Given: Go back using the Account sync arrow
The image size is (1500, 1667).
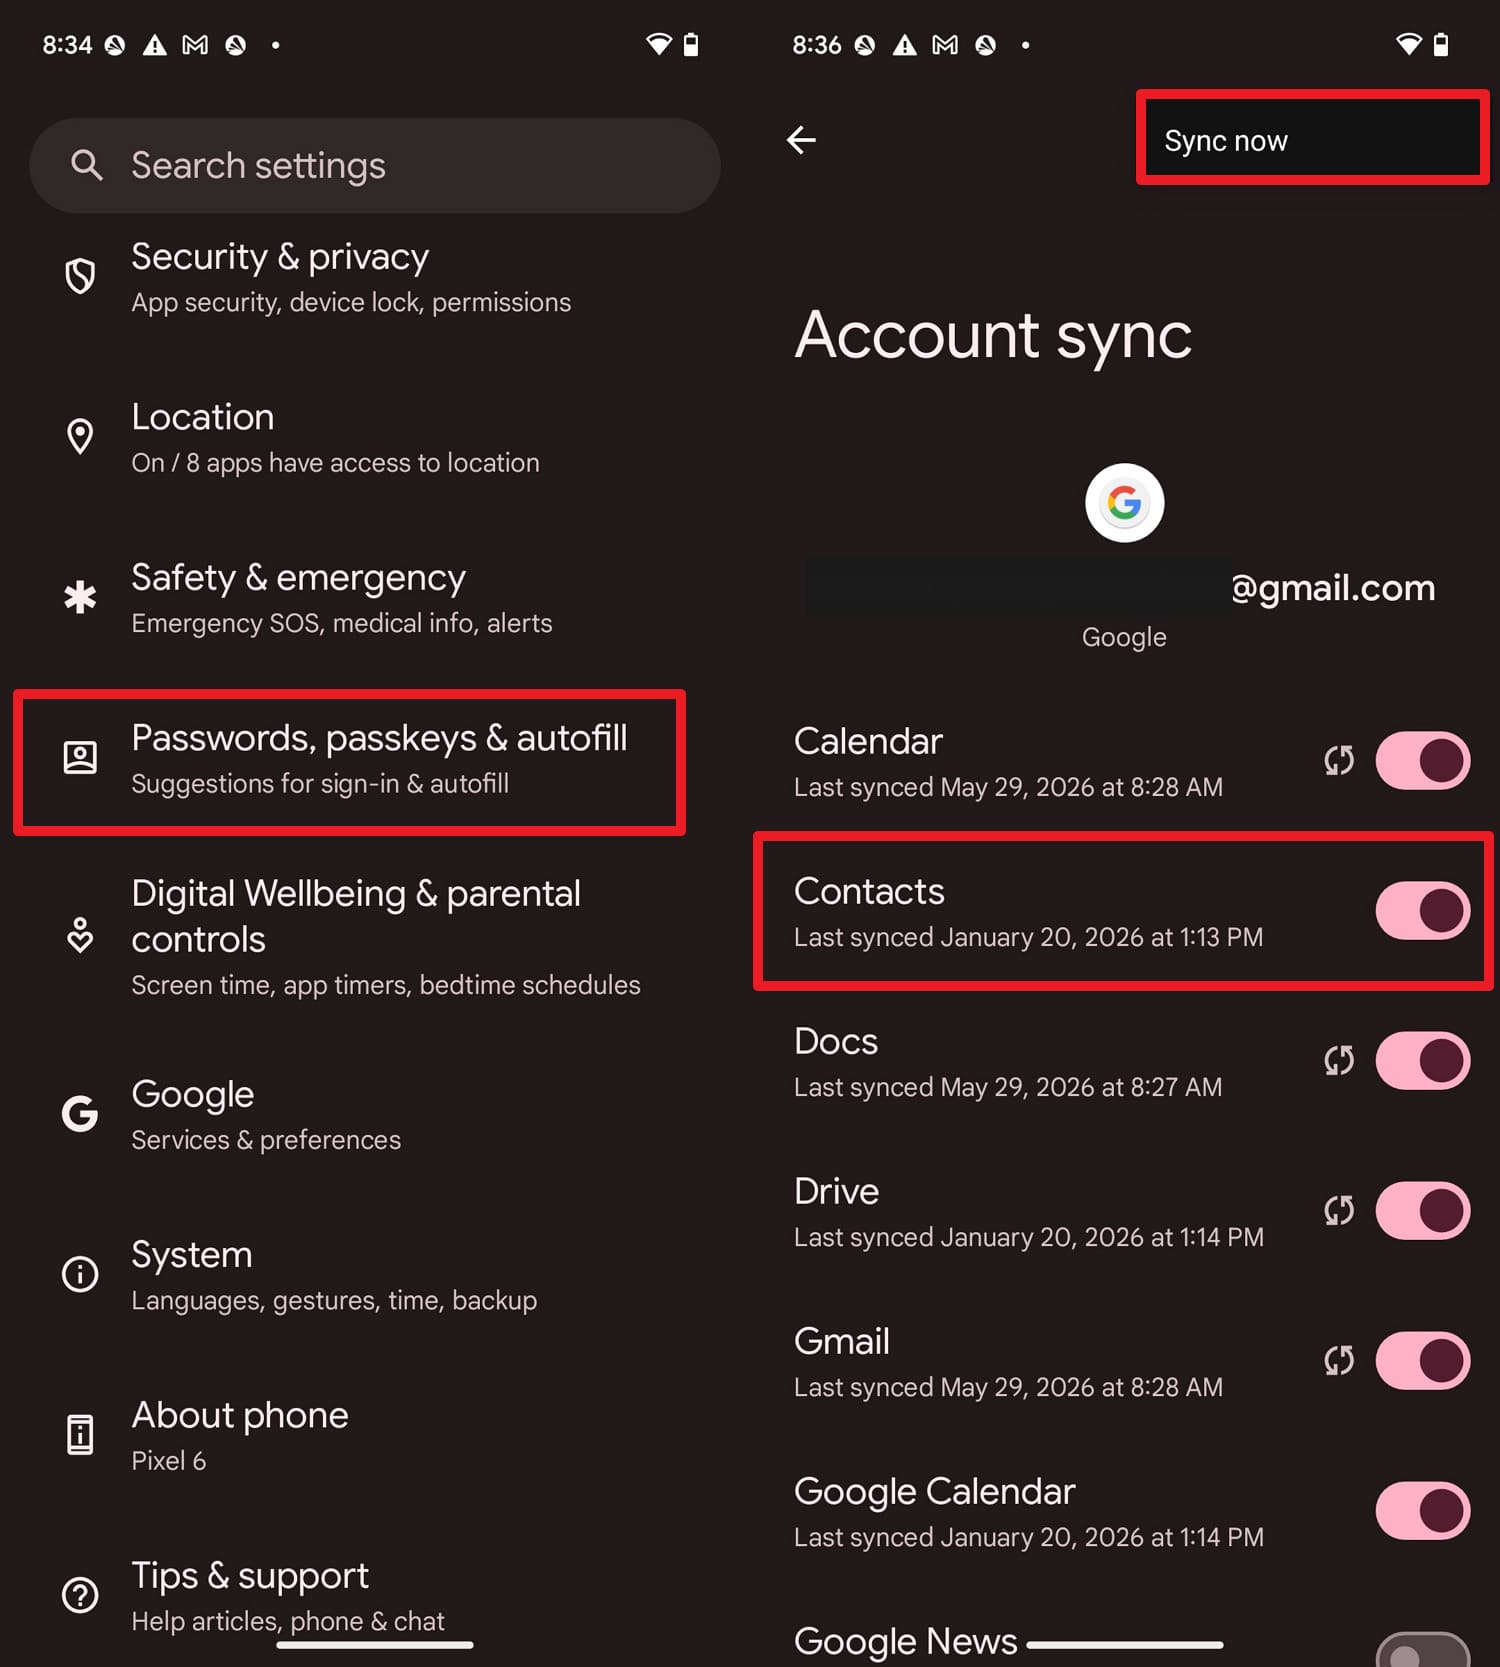Looking at the screenshot, I should 801,140.
